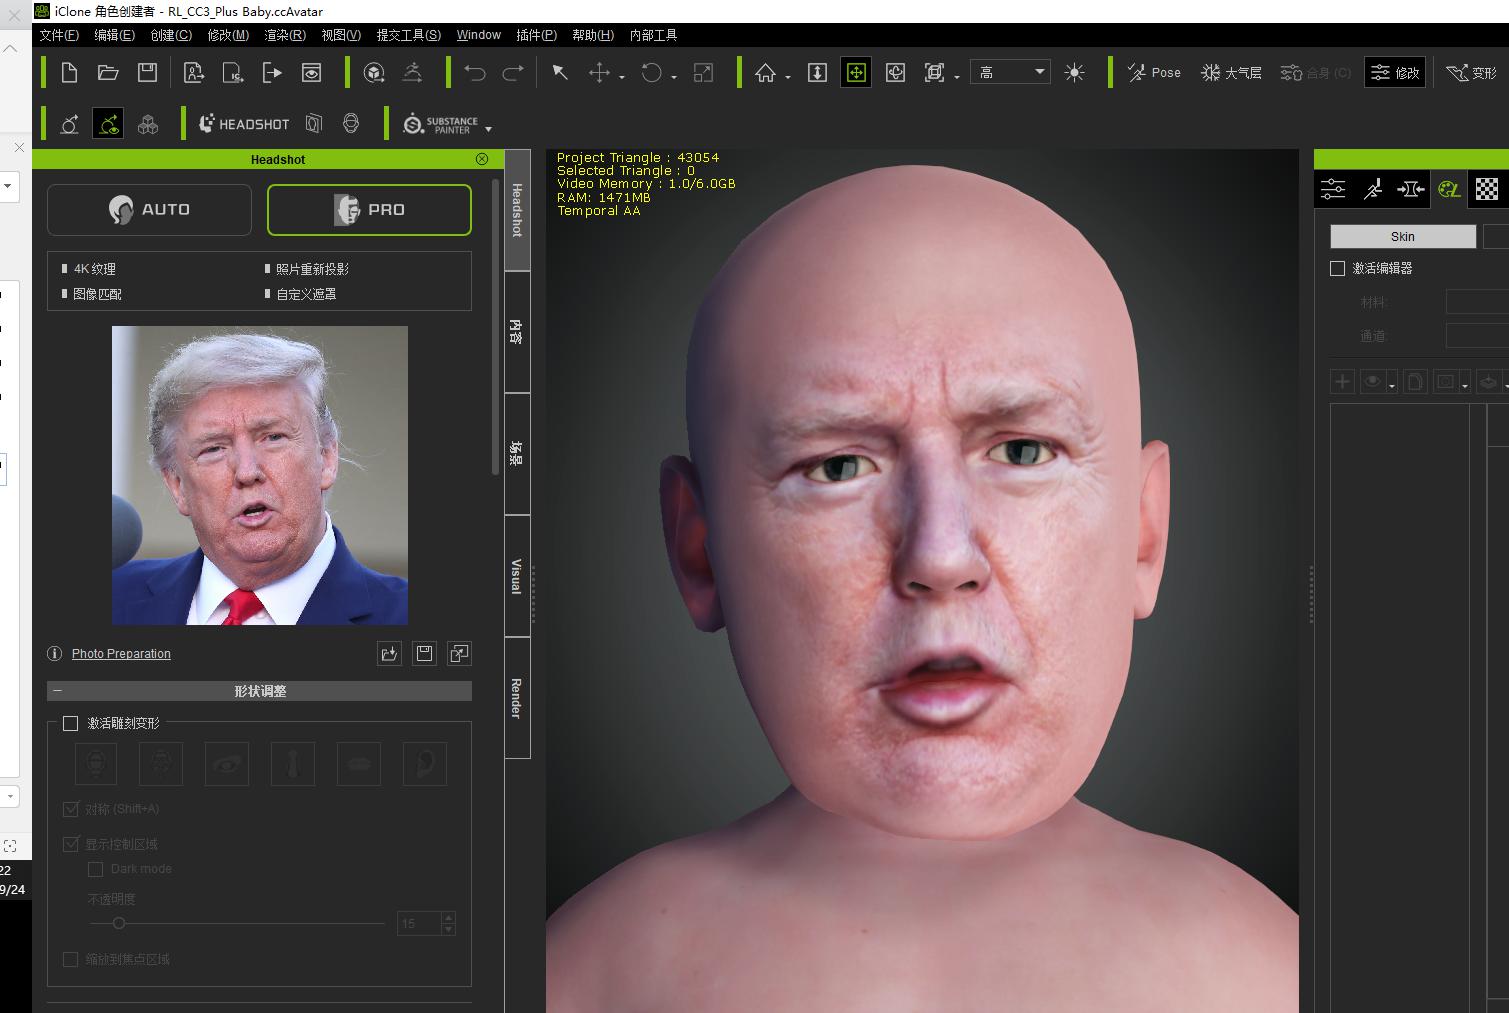The width and height of the screenshot is (1509, 1013).
Task: Expand the Substance Painter dropdown arrow
Action: pos(488,129)
